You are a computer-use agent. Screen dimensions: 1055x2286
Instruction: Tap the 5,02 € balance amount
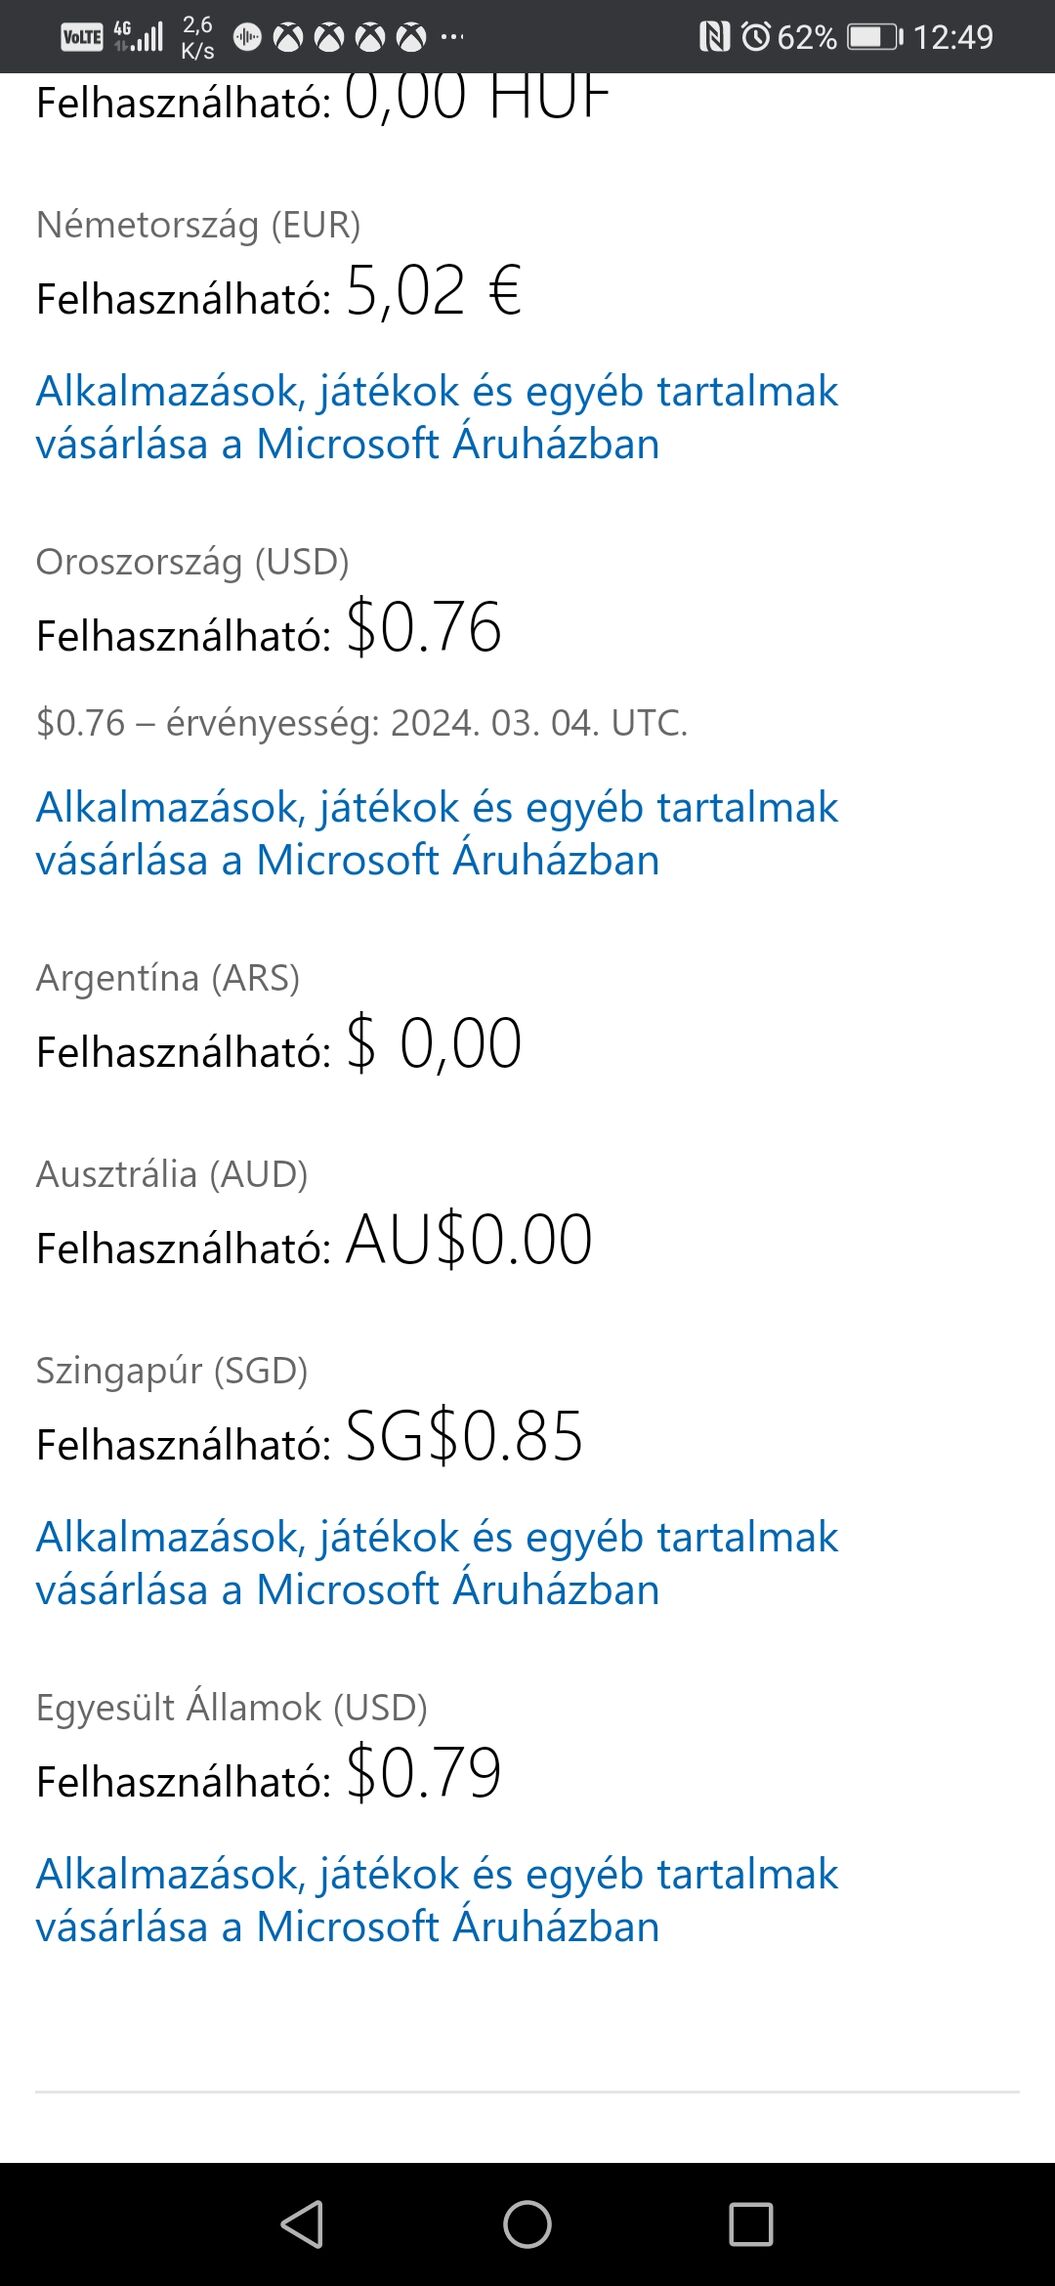[x=434, y=292]
